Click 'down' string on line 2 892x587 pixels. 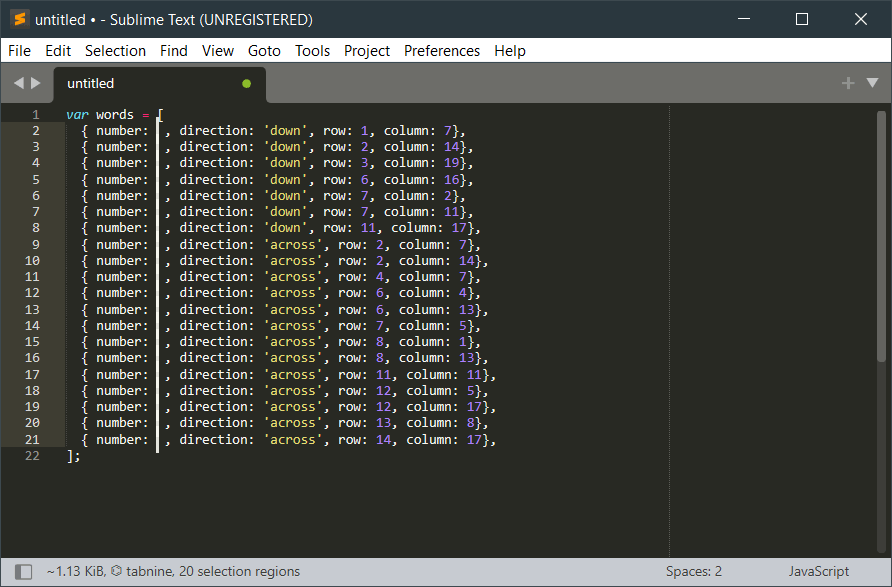[x=285, y=131]
